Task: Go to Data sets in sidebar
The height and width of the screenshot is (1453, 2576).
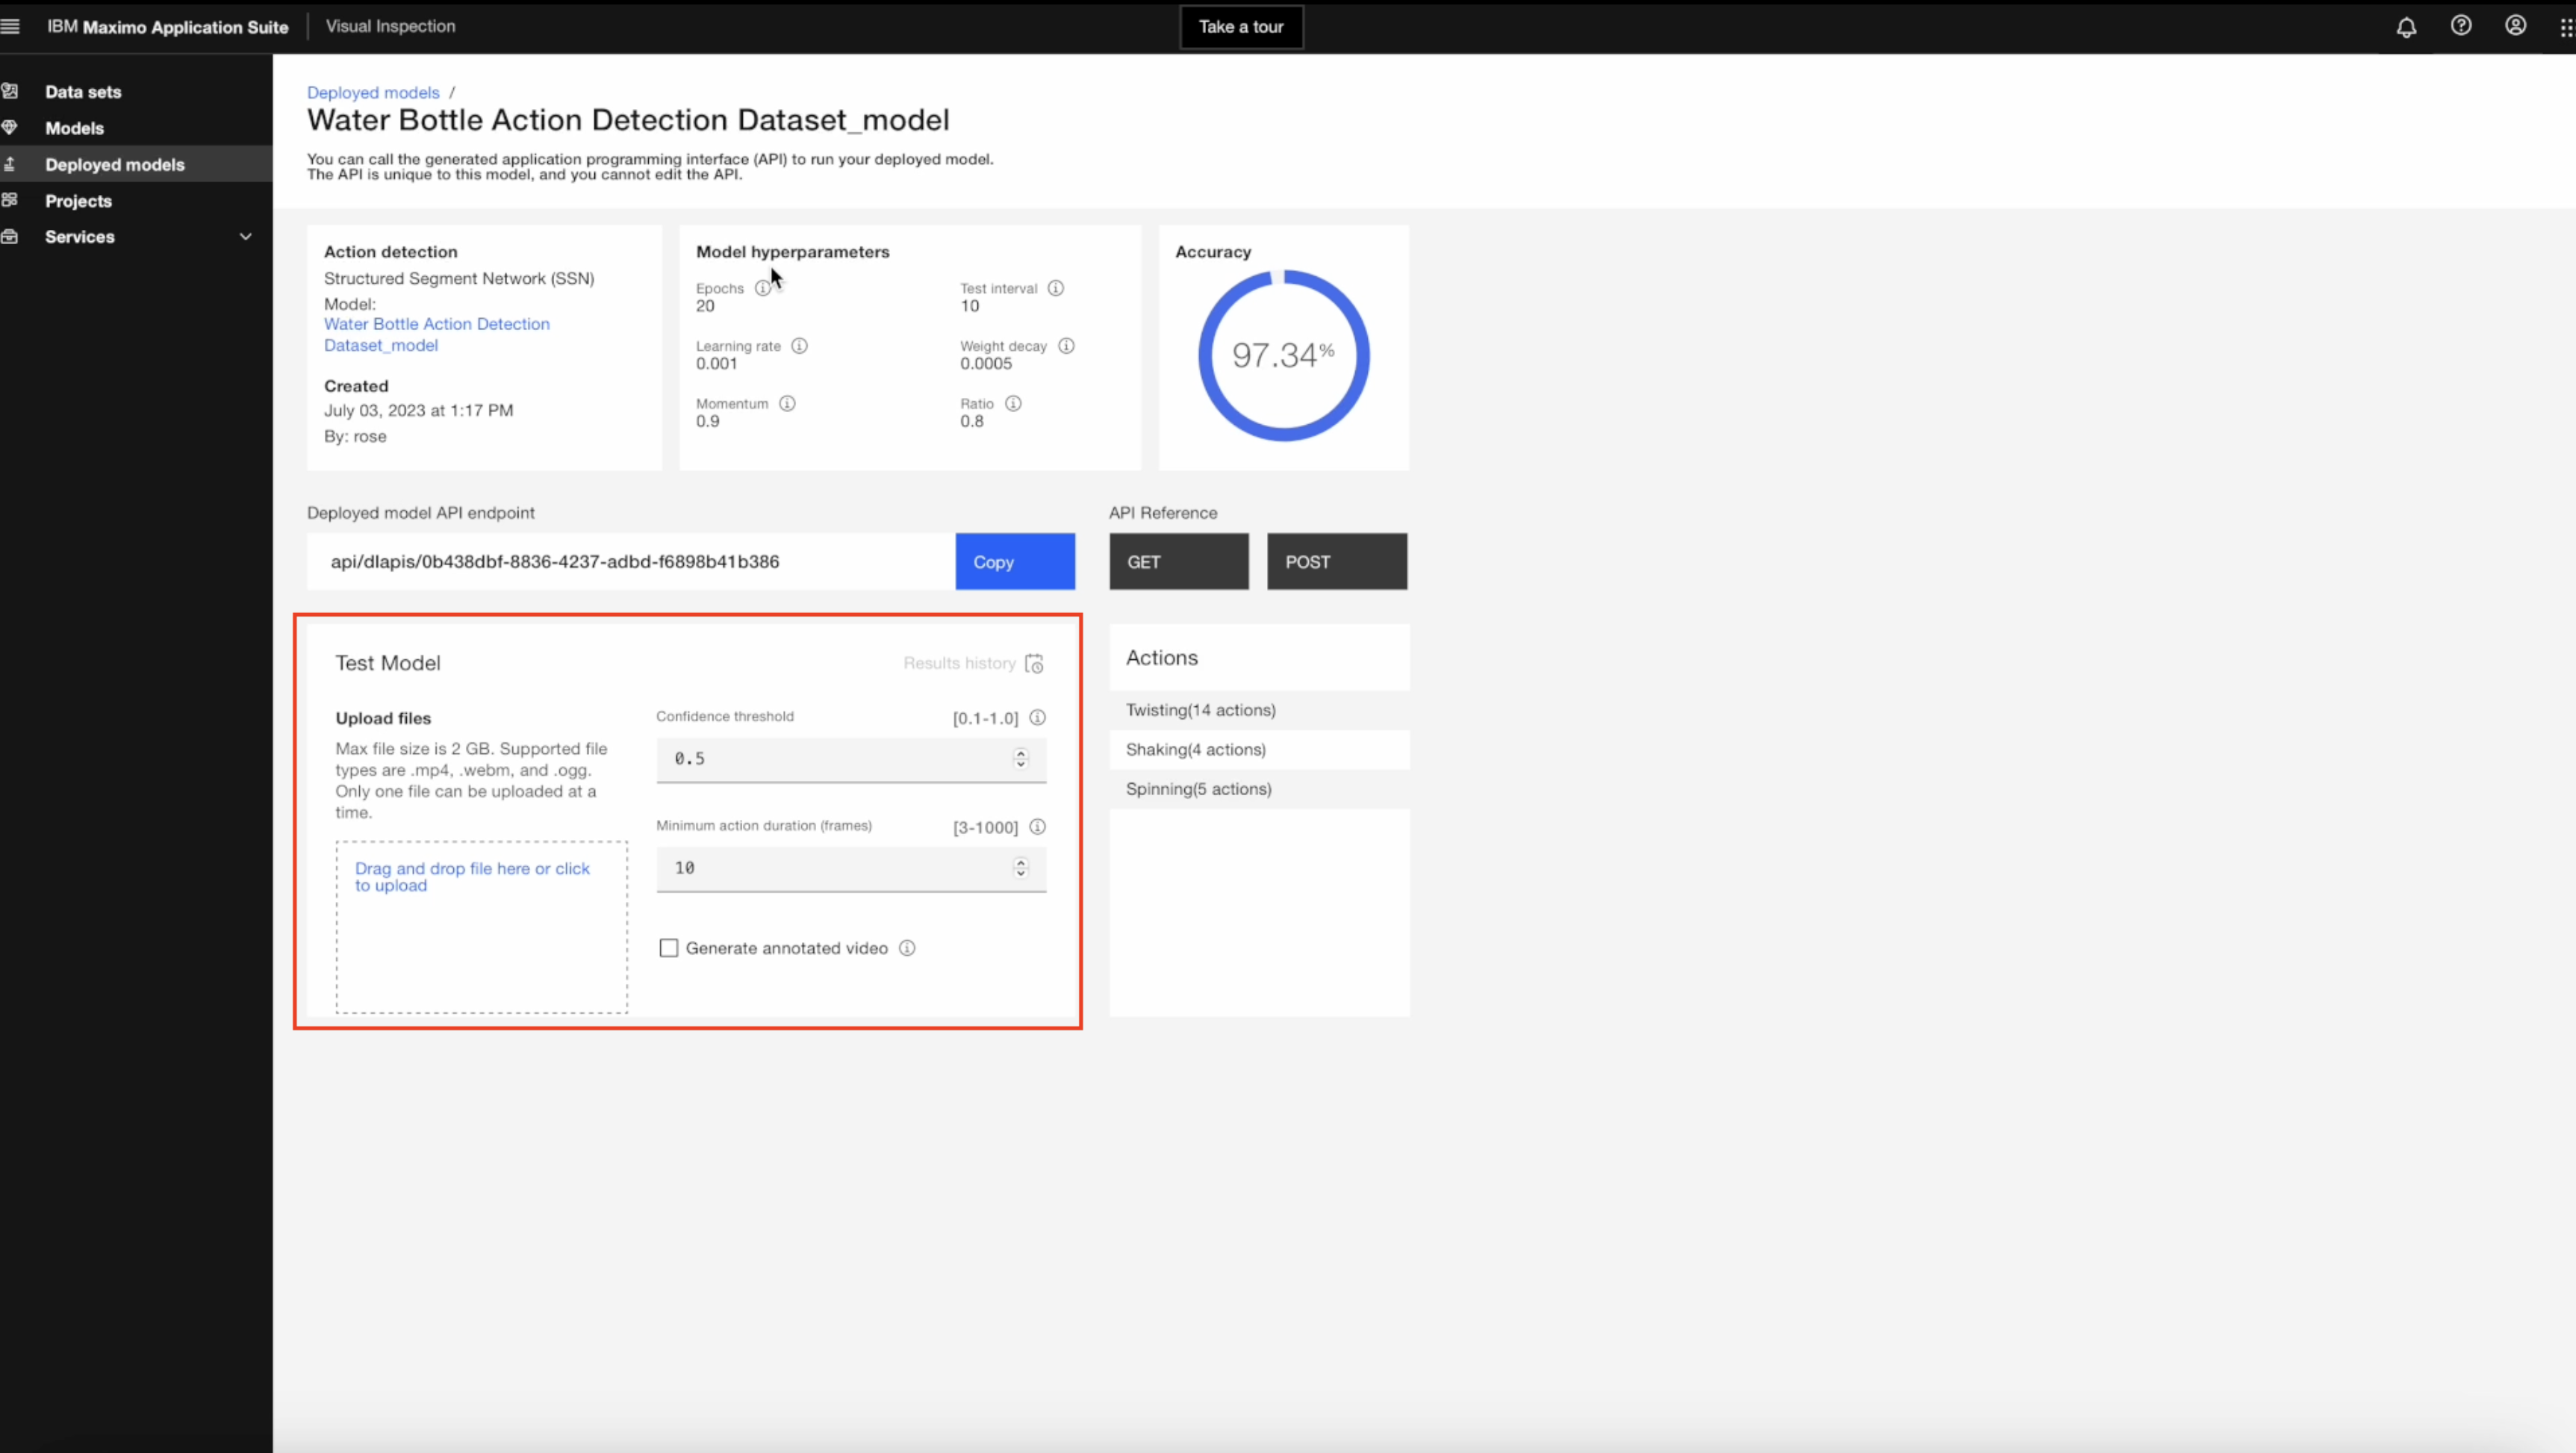Action: [x=83, y=92]
